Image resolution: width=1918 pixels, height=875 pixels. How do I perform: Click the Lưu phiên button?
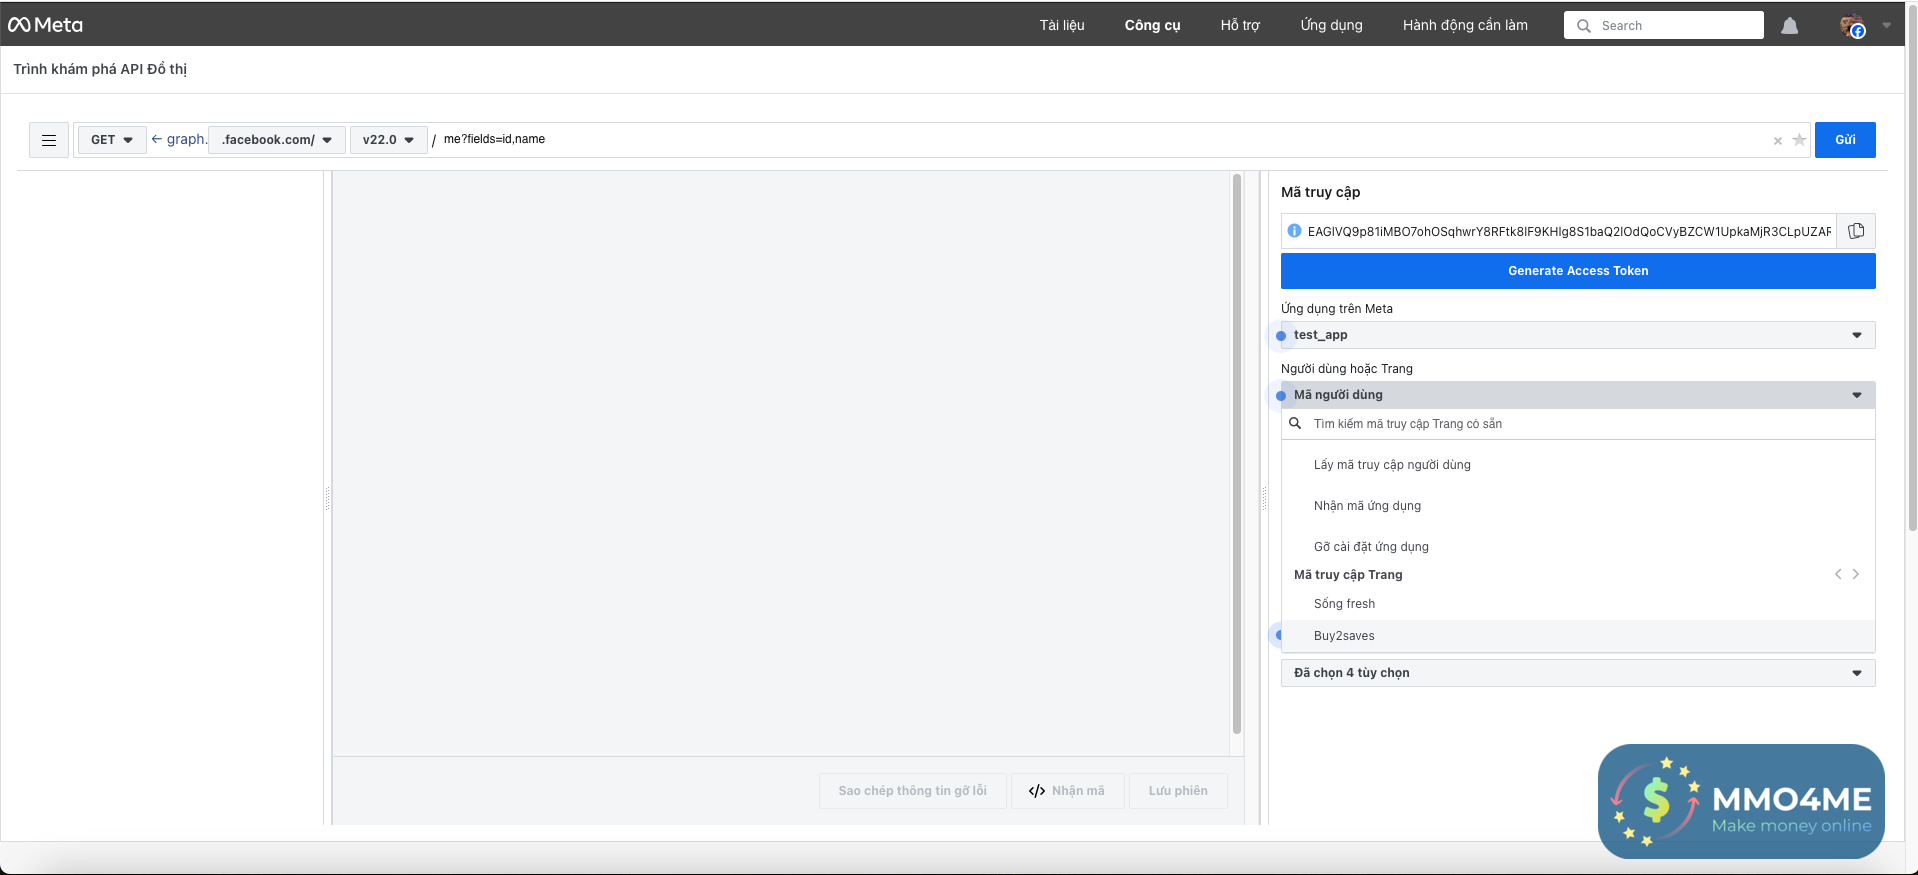(1178, 791)
